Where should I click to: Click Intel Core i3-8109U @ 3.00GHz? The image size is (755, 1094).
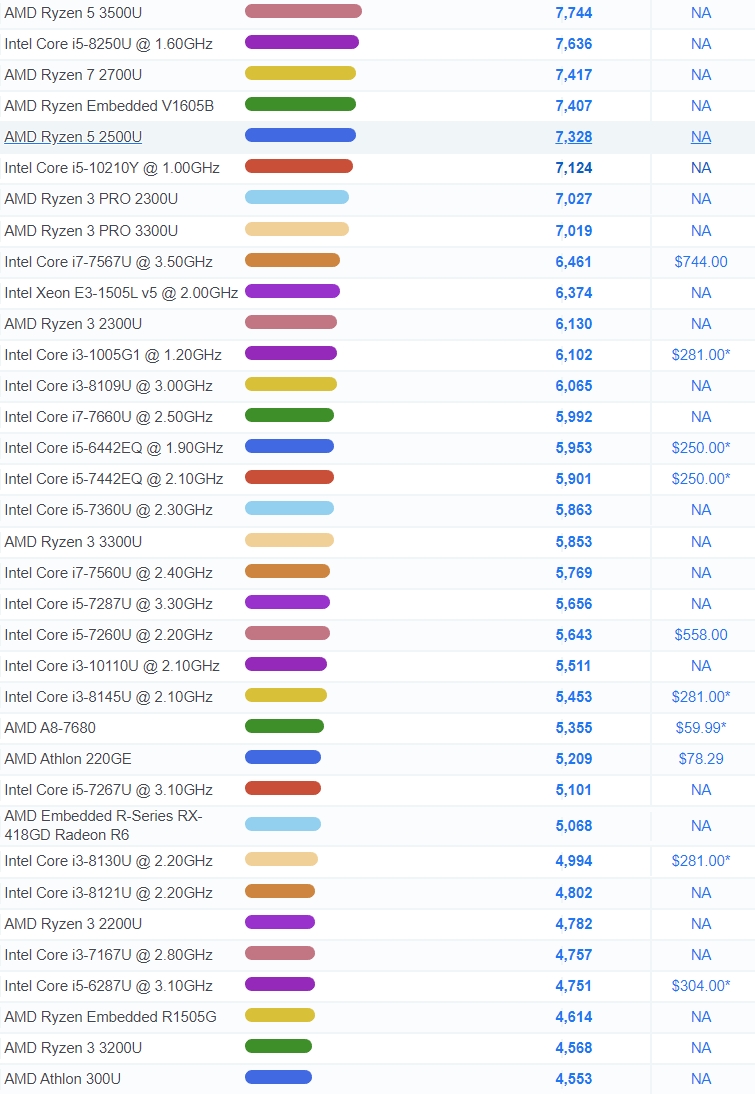point(108,386)
